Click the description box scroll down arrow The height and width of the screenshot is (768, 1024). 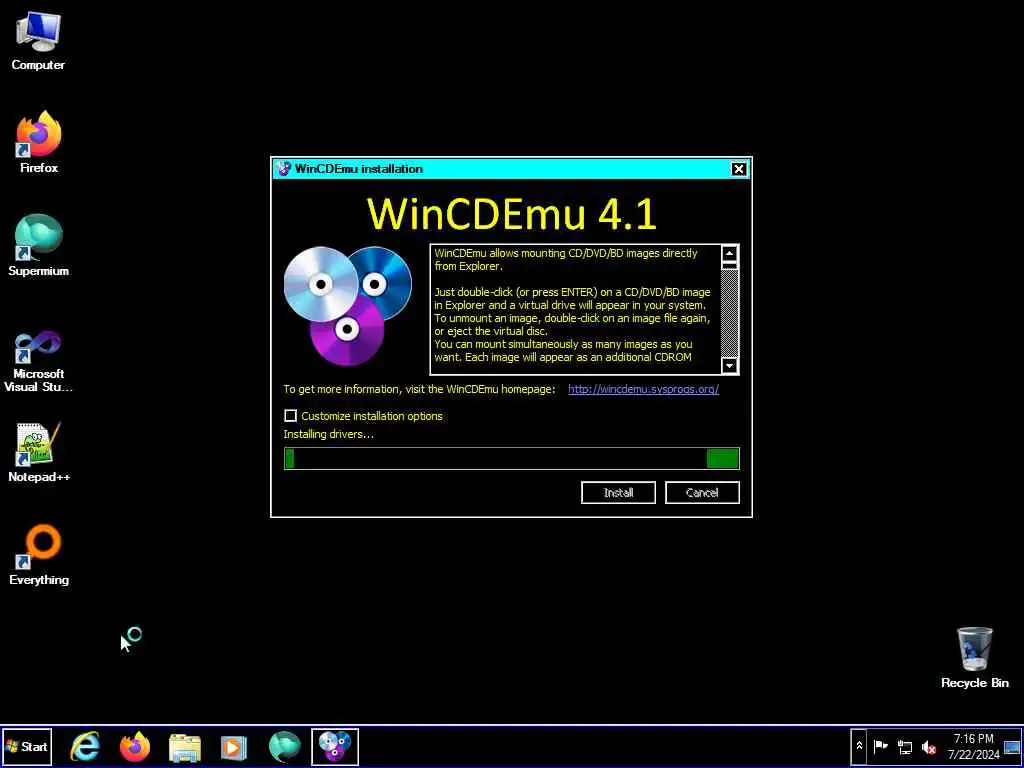pos(729,366)
